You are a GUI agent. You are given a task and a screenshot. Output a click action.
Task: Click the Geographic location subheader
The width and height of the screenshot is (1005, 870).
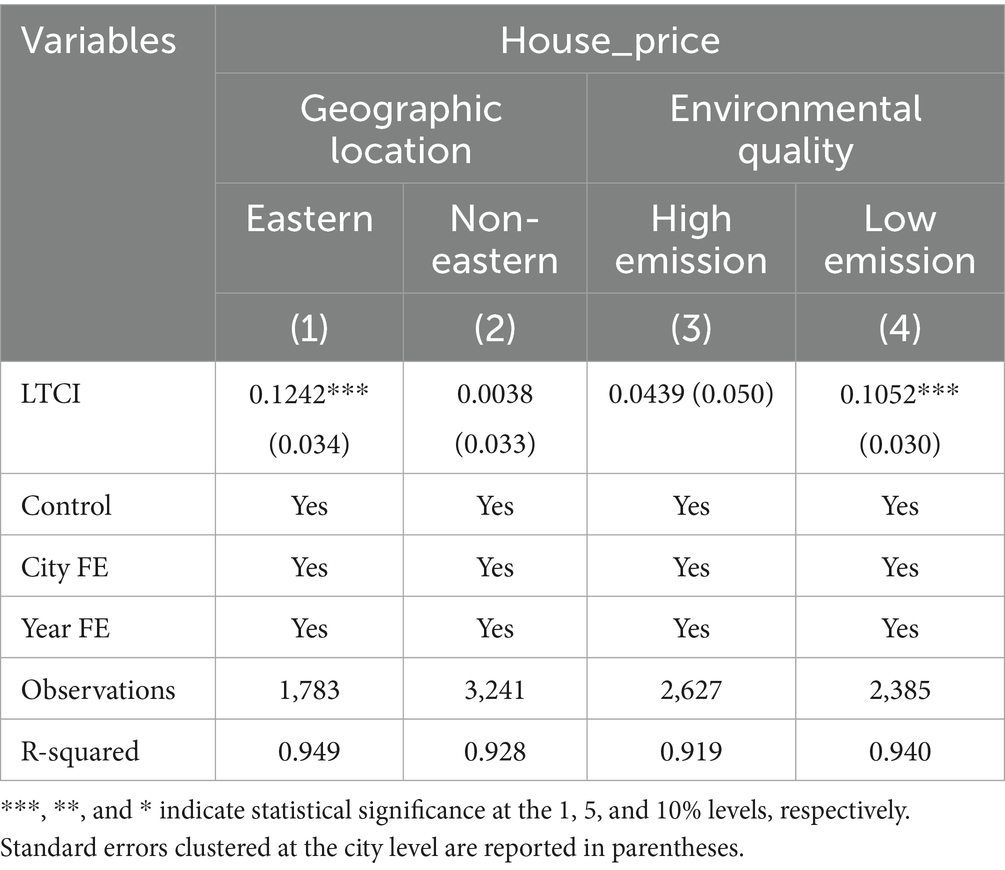pyautogui.click(x=400, y=129)
